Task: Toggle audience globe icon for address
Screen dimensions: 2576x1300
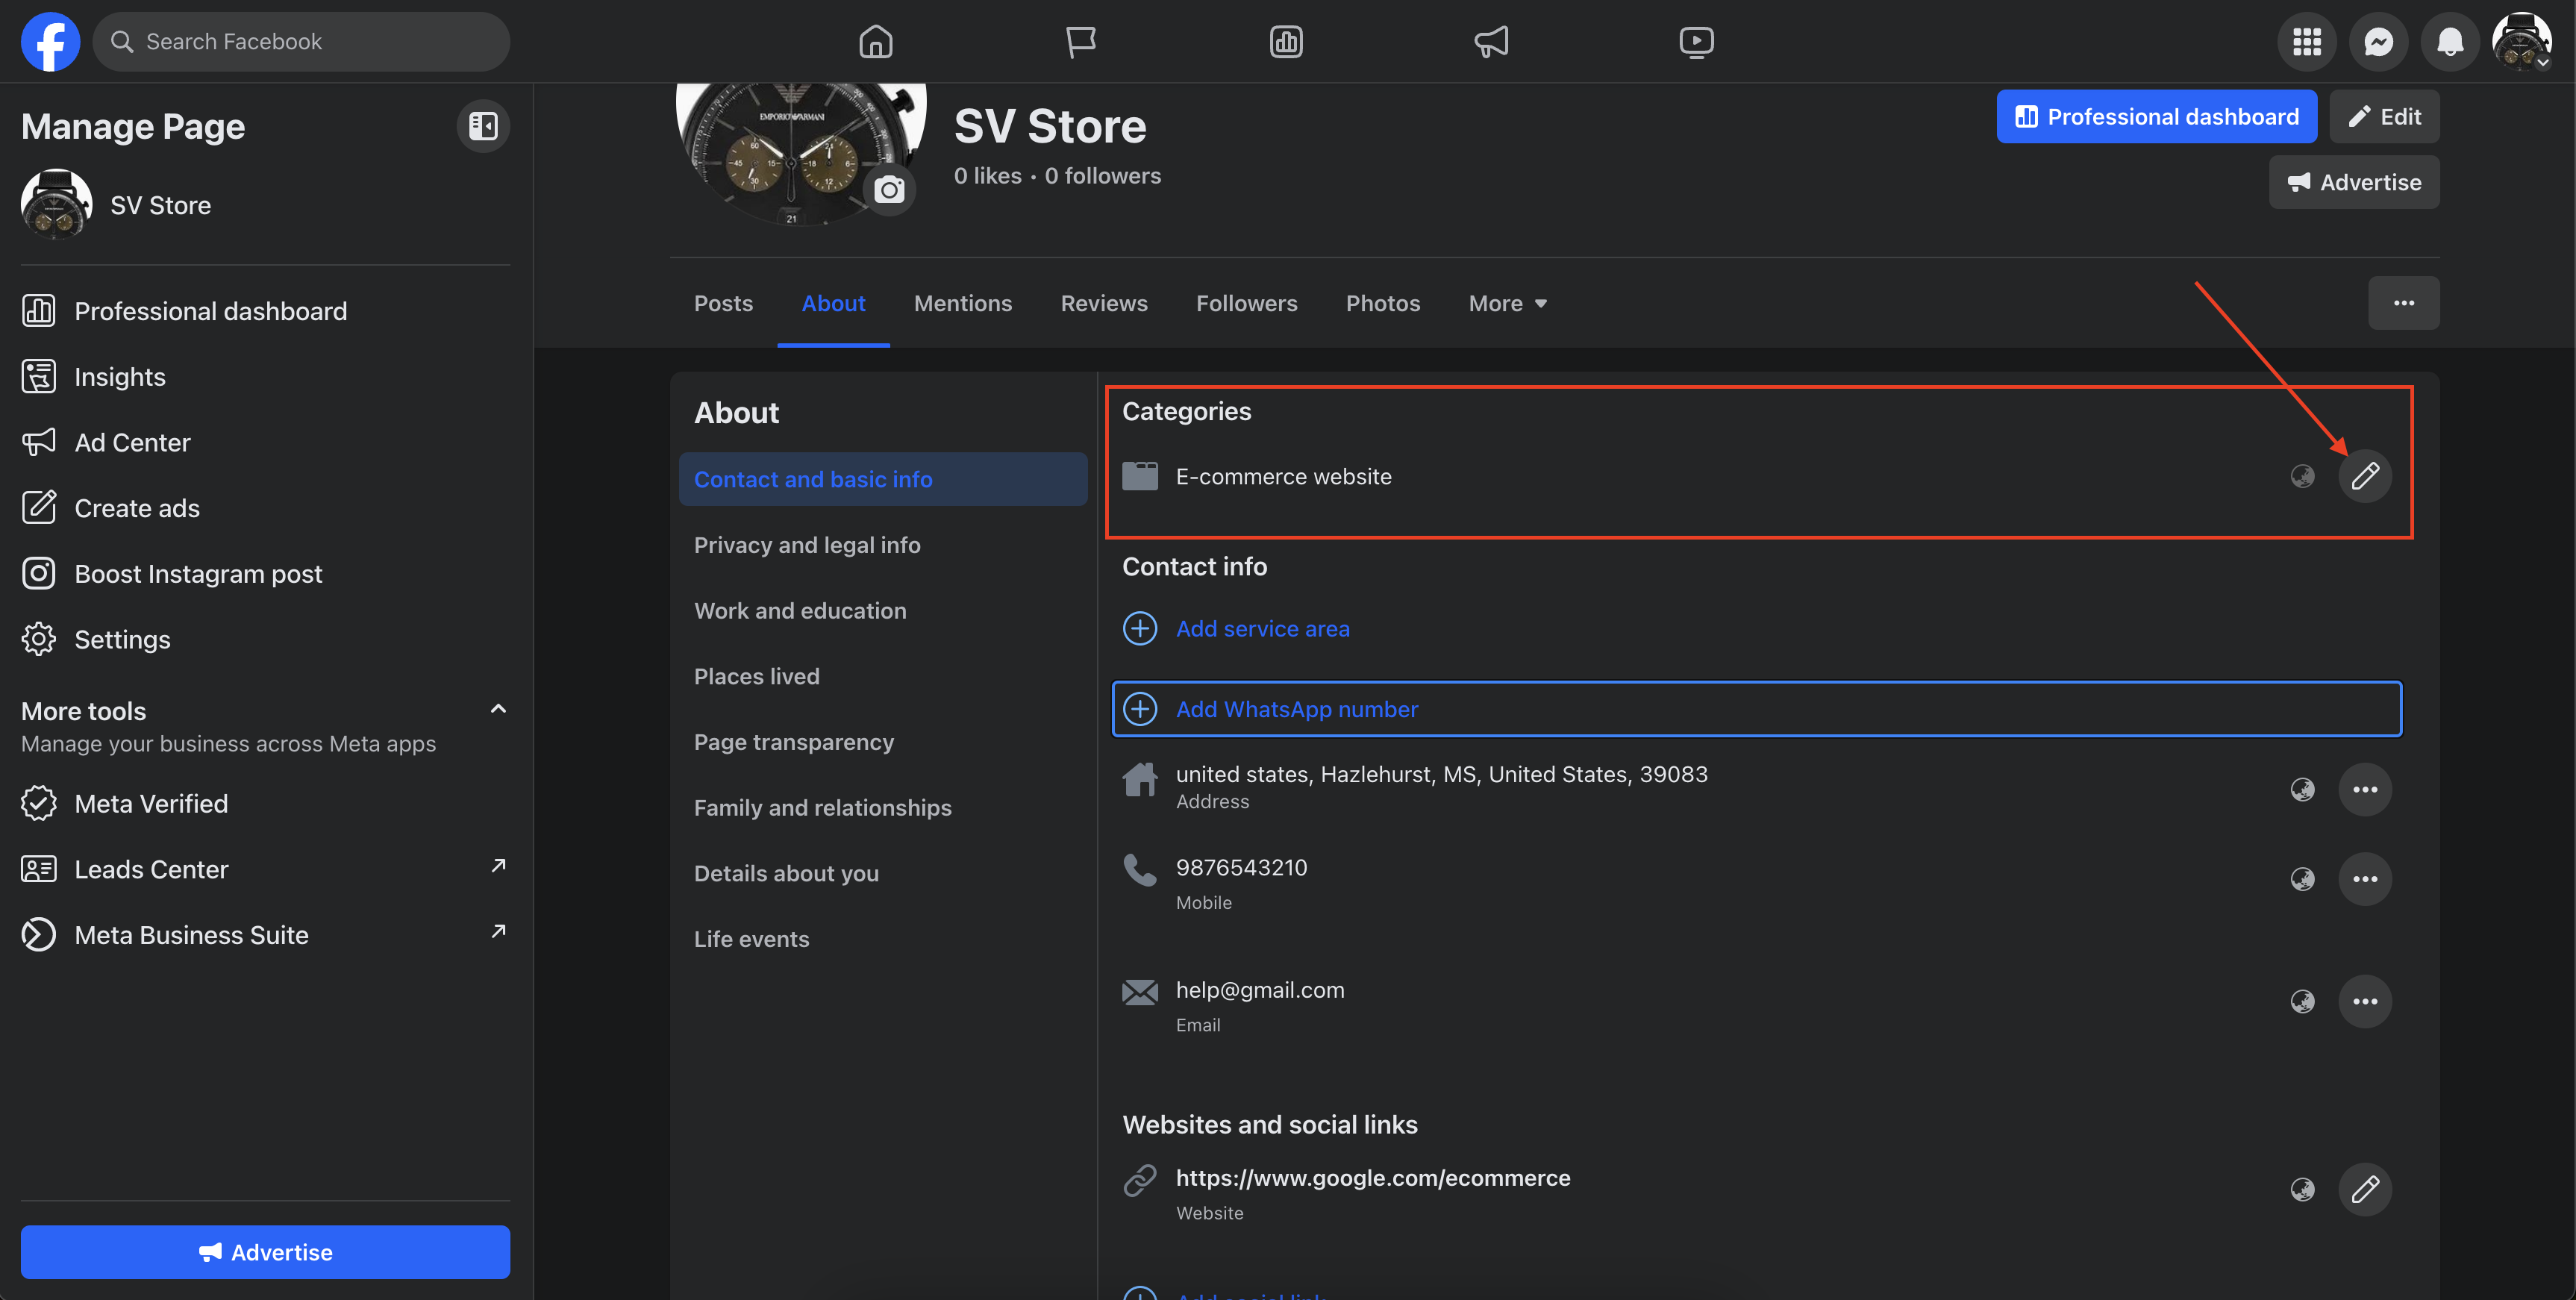Action: 2302,790
